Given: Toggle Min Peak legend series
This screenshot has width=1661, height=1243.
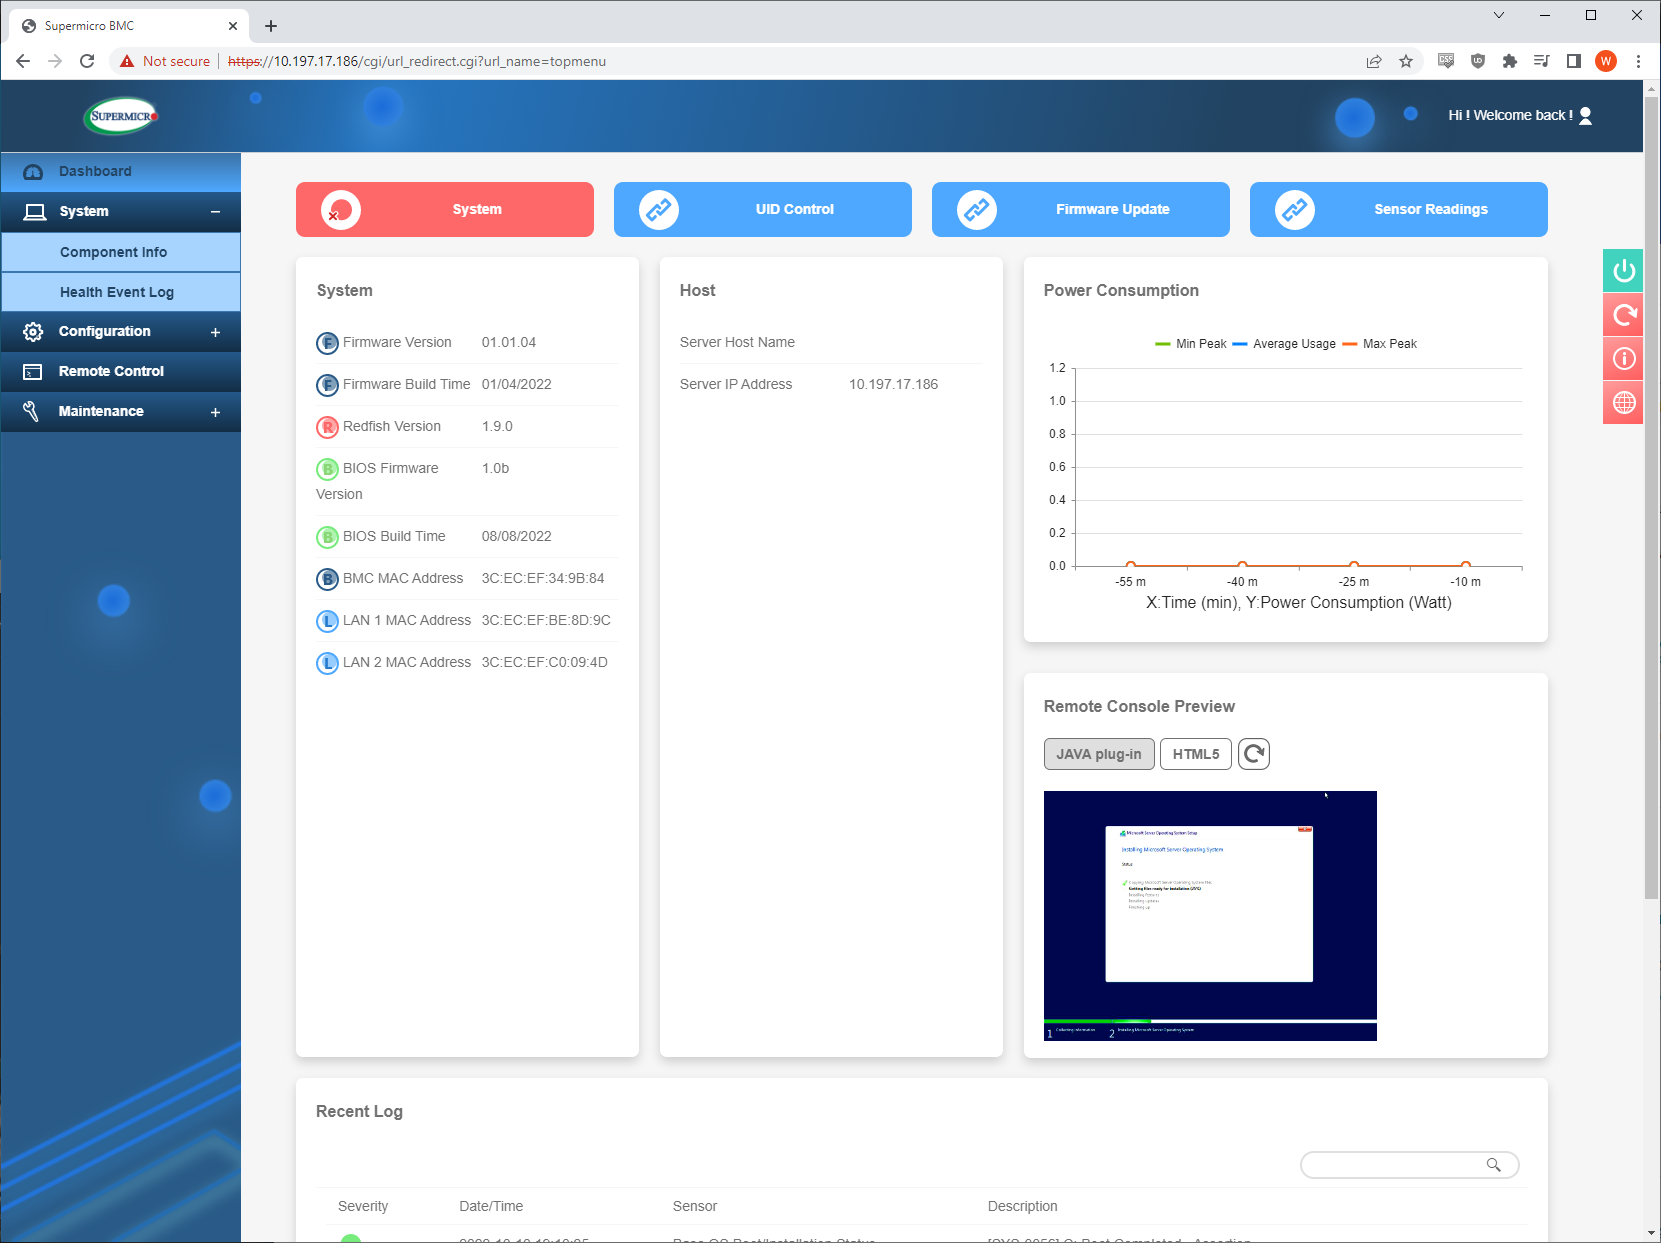Looking at the screenshot, I should point(1190,344).
